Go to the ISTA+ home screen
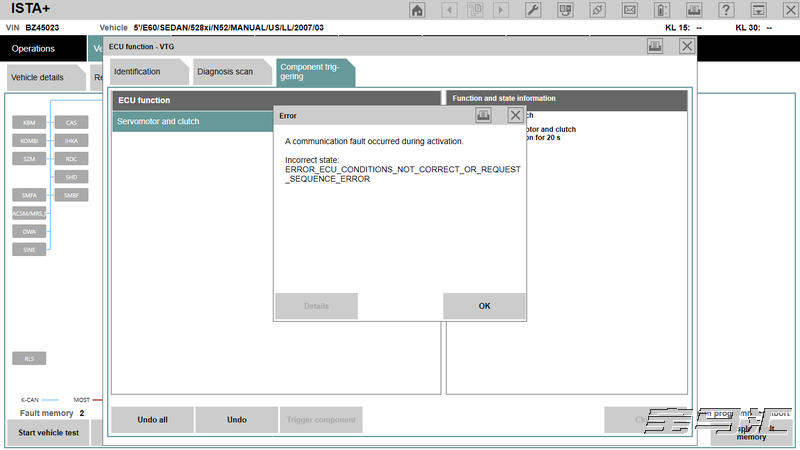This screenshot has height=450, width=800. point(417,10)
